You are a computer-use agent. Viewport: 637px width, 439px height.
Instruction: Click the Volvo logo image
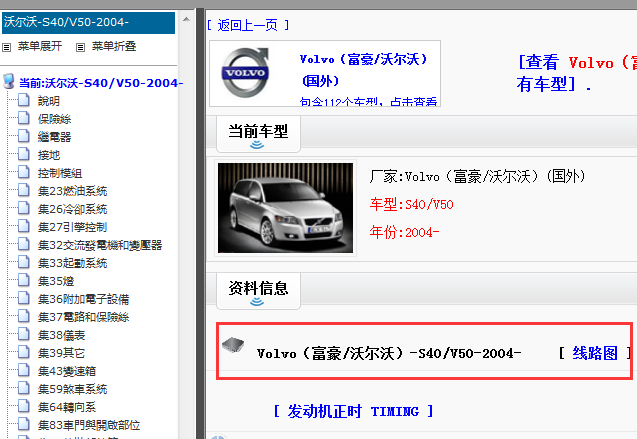pos(245,72)
